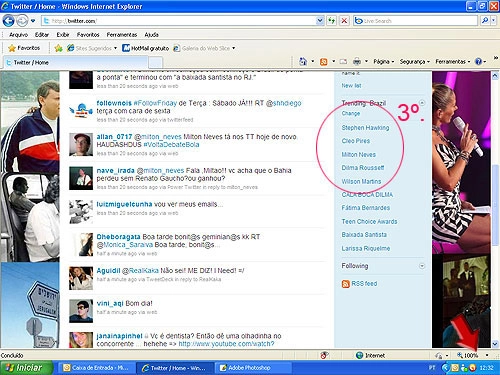500x375 pixels.
Task: Click allan_0717 avatar thumbnail
Action: click(81, 145)
